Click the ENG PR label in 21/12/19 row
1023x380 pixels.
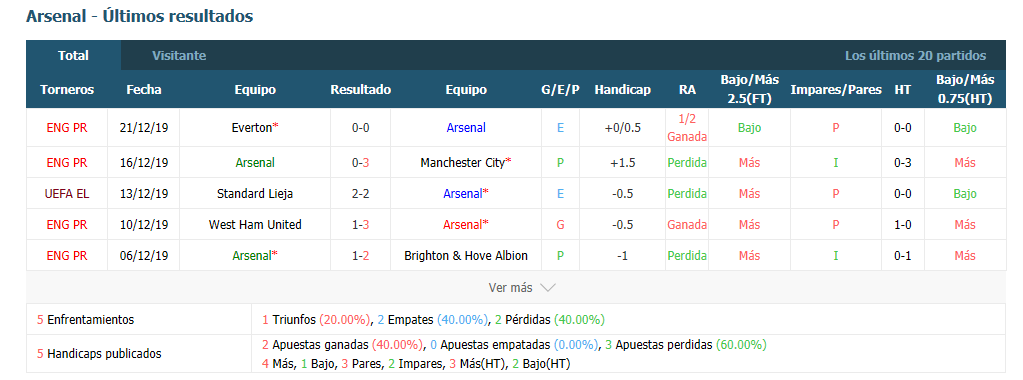point(67,128)
